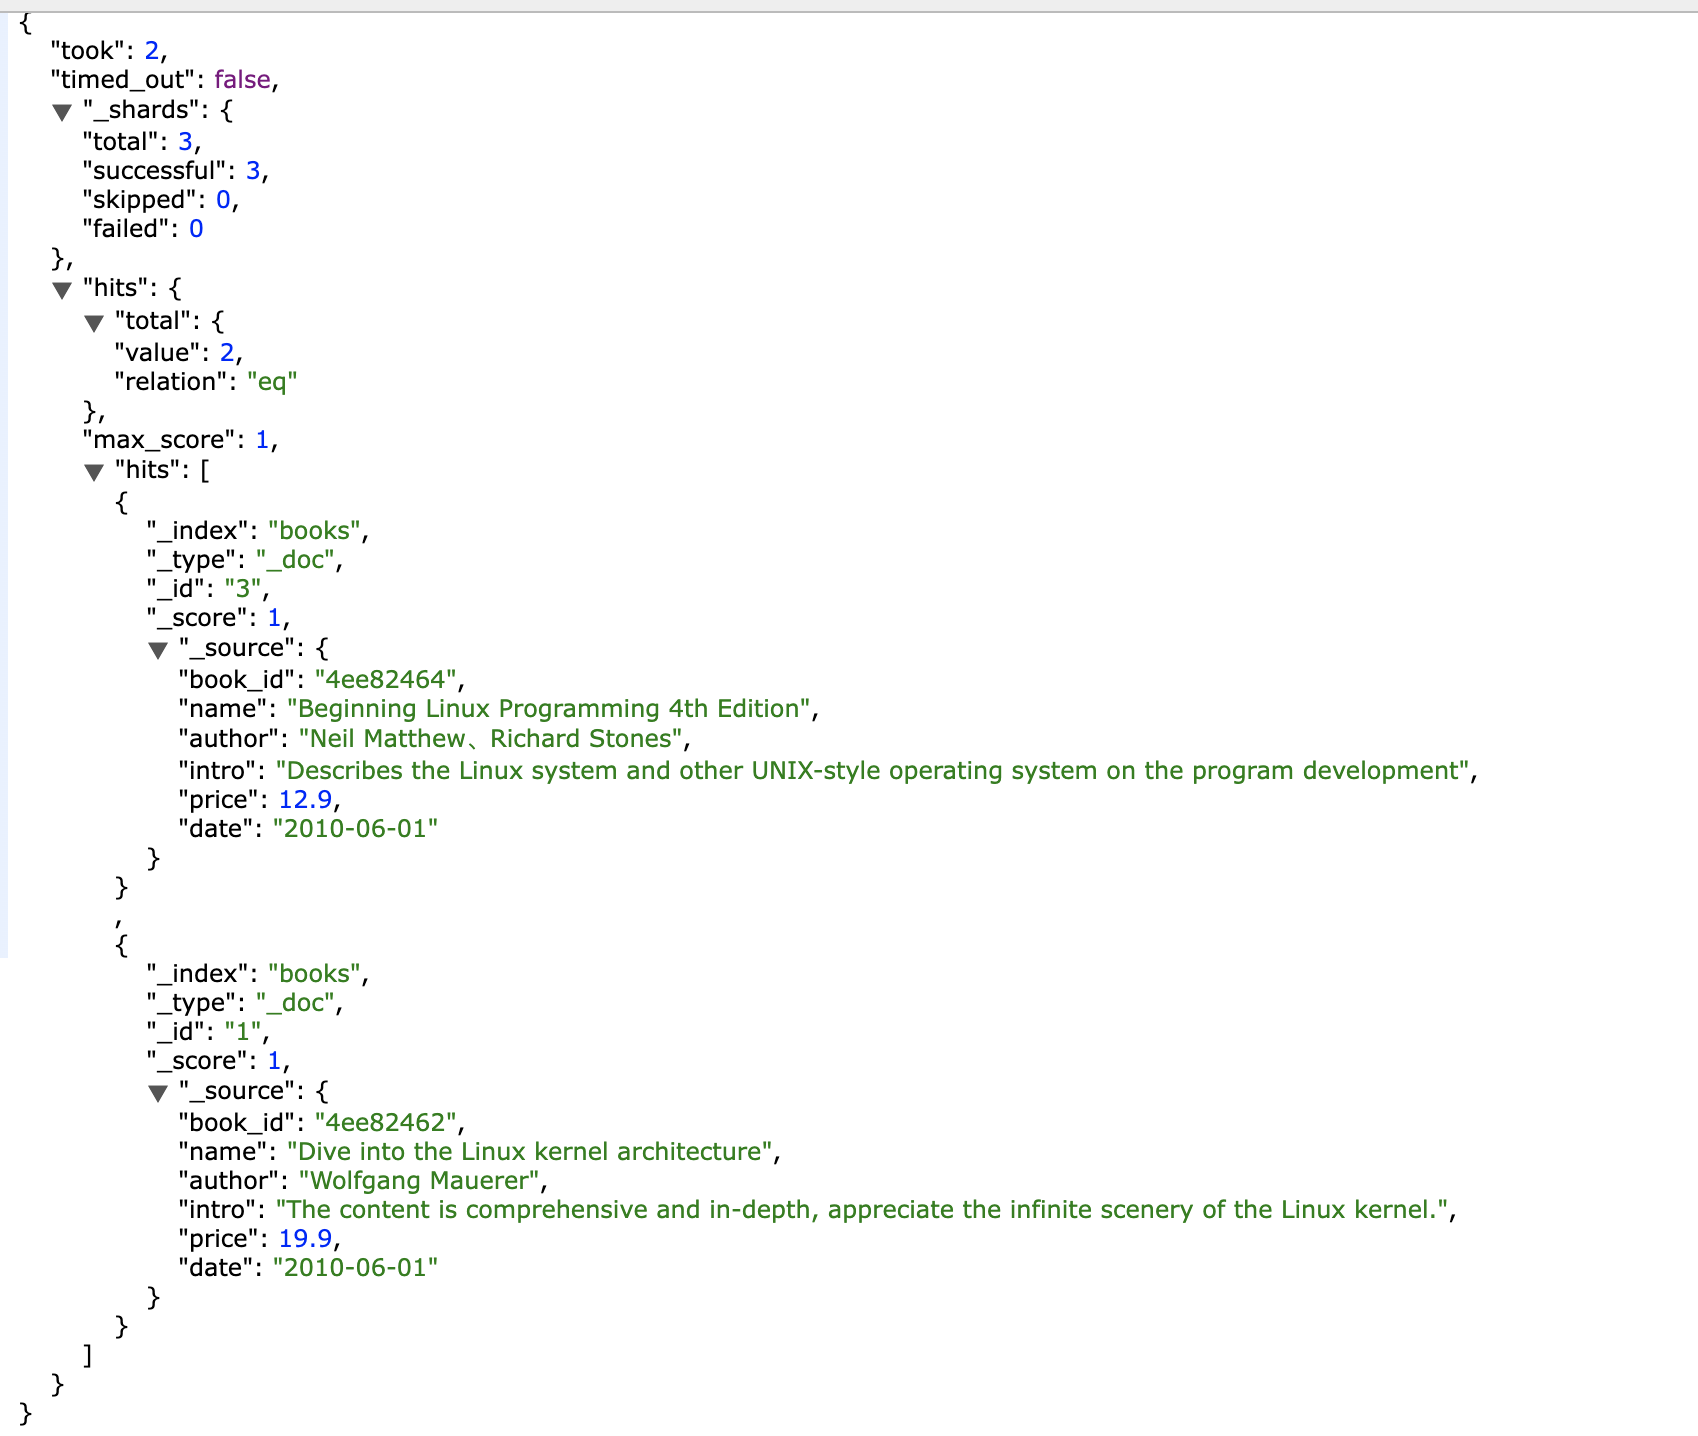The height and width of the screenshot is (1436, 1698).
Task: Click the timed_out value false
Action: (242, 80)
